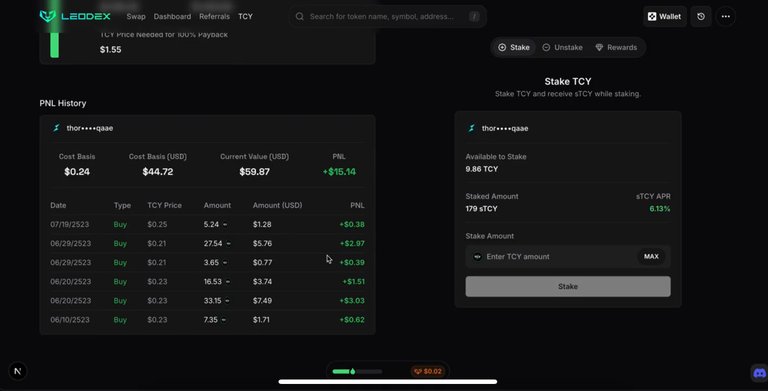Click the 6.13% sTCY APR value
Image resolution: width=768 pixels, height=391 pixels.
pyautogui.click(x=660, y=209)
